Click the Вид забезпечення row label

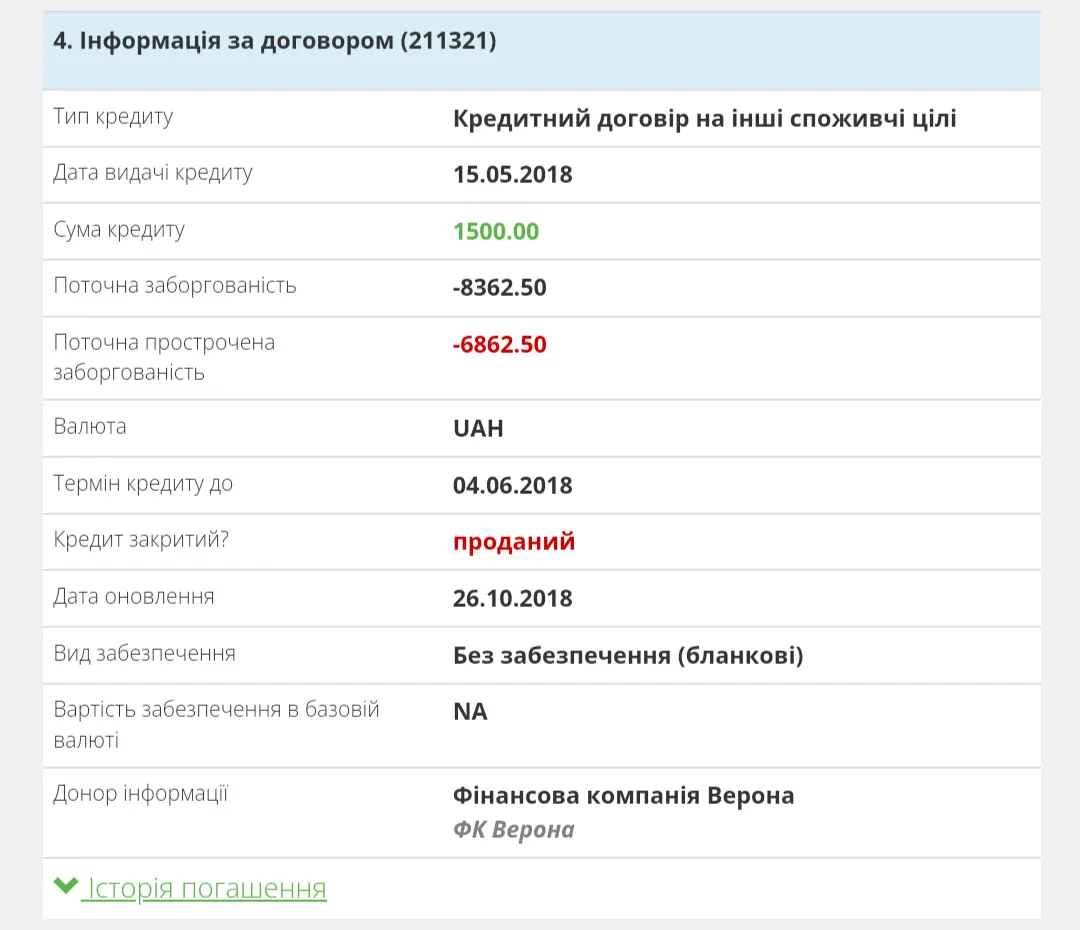tap(144, 654)
